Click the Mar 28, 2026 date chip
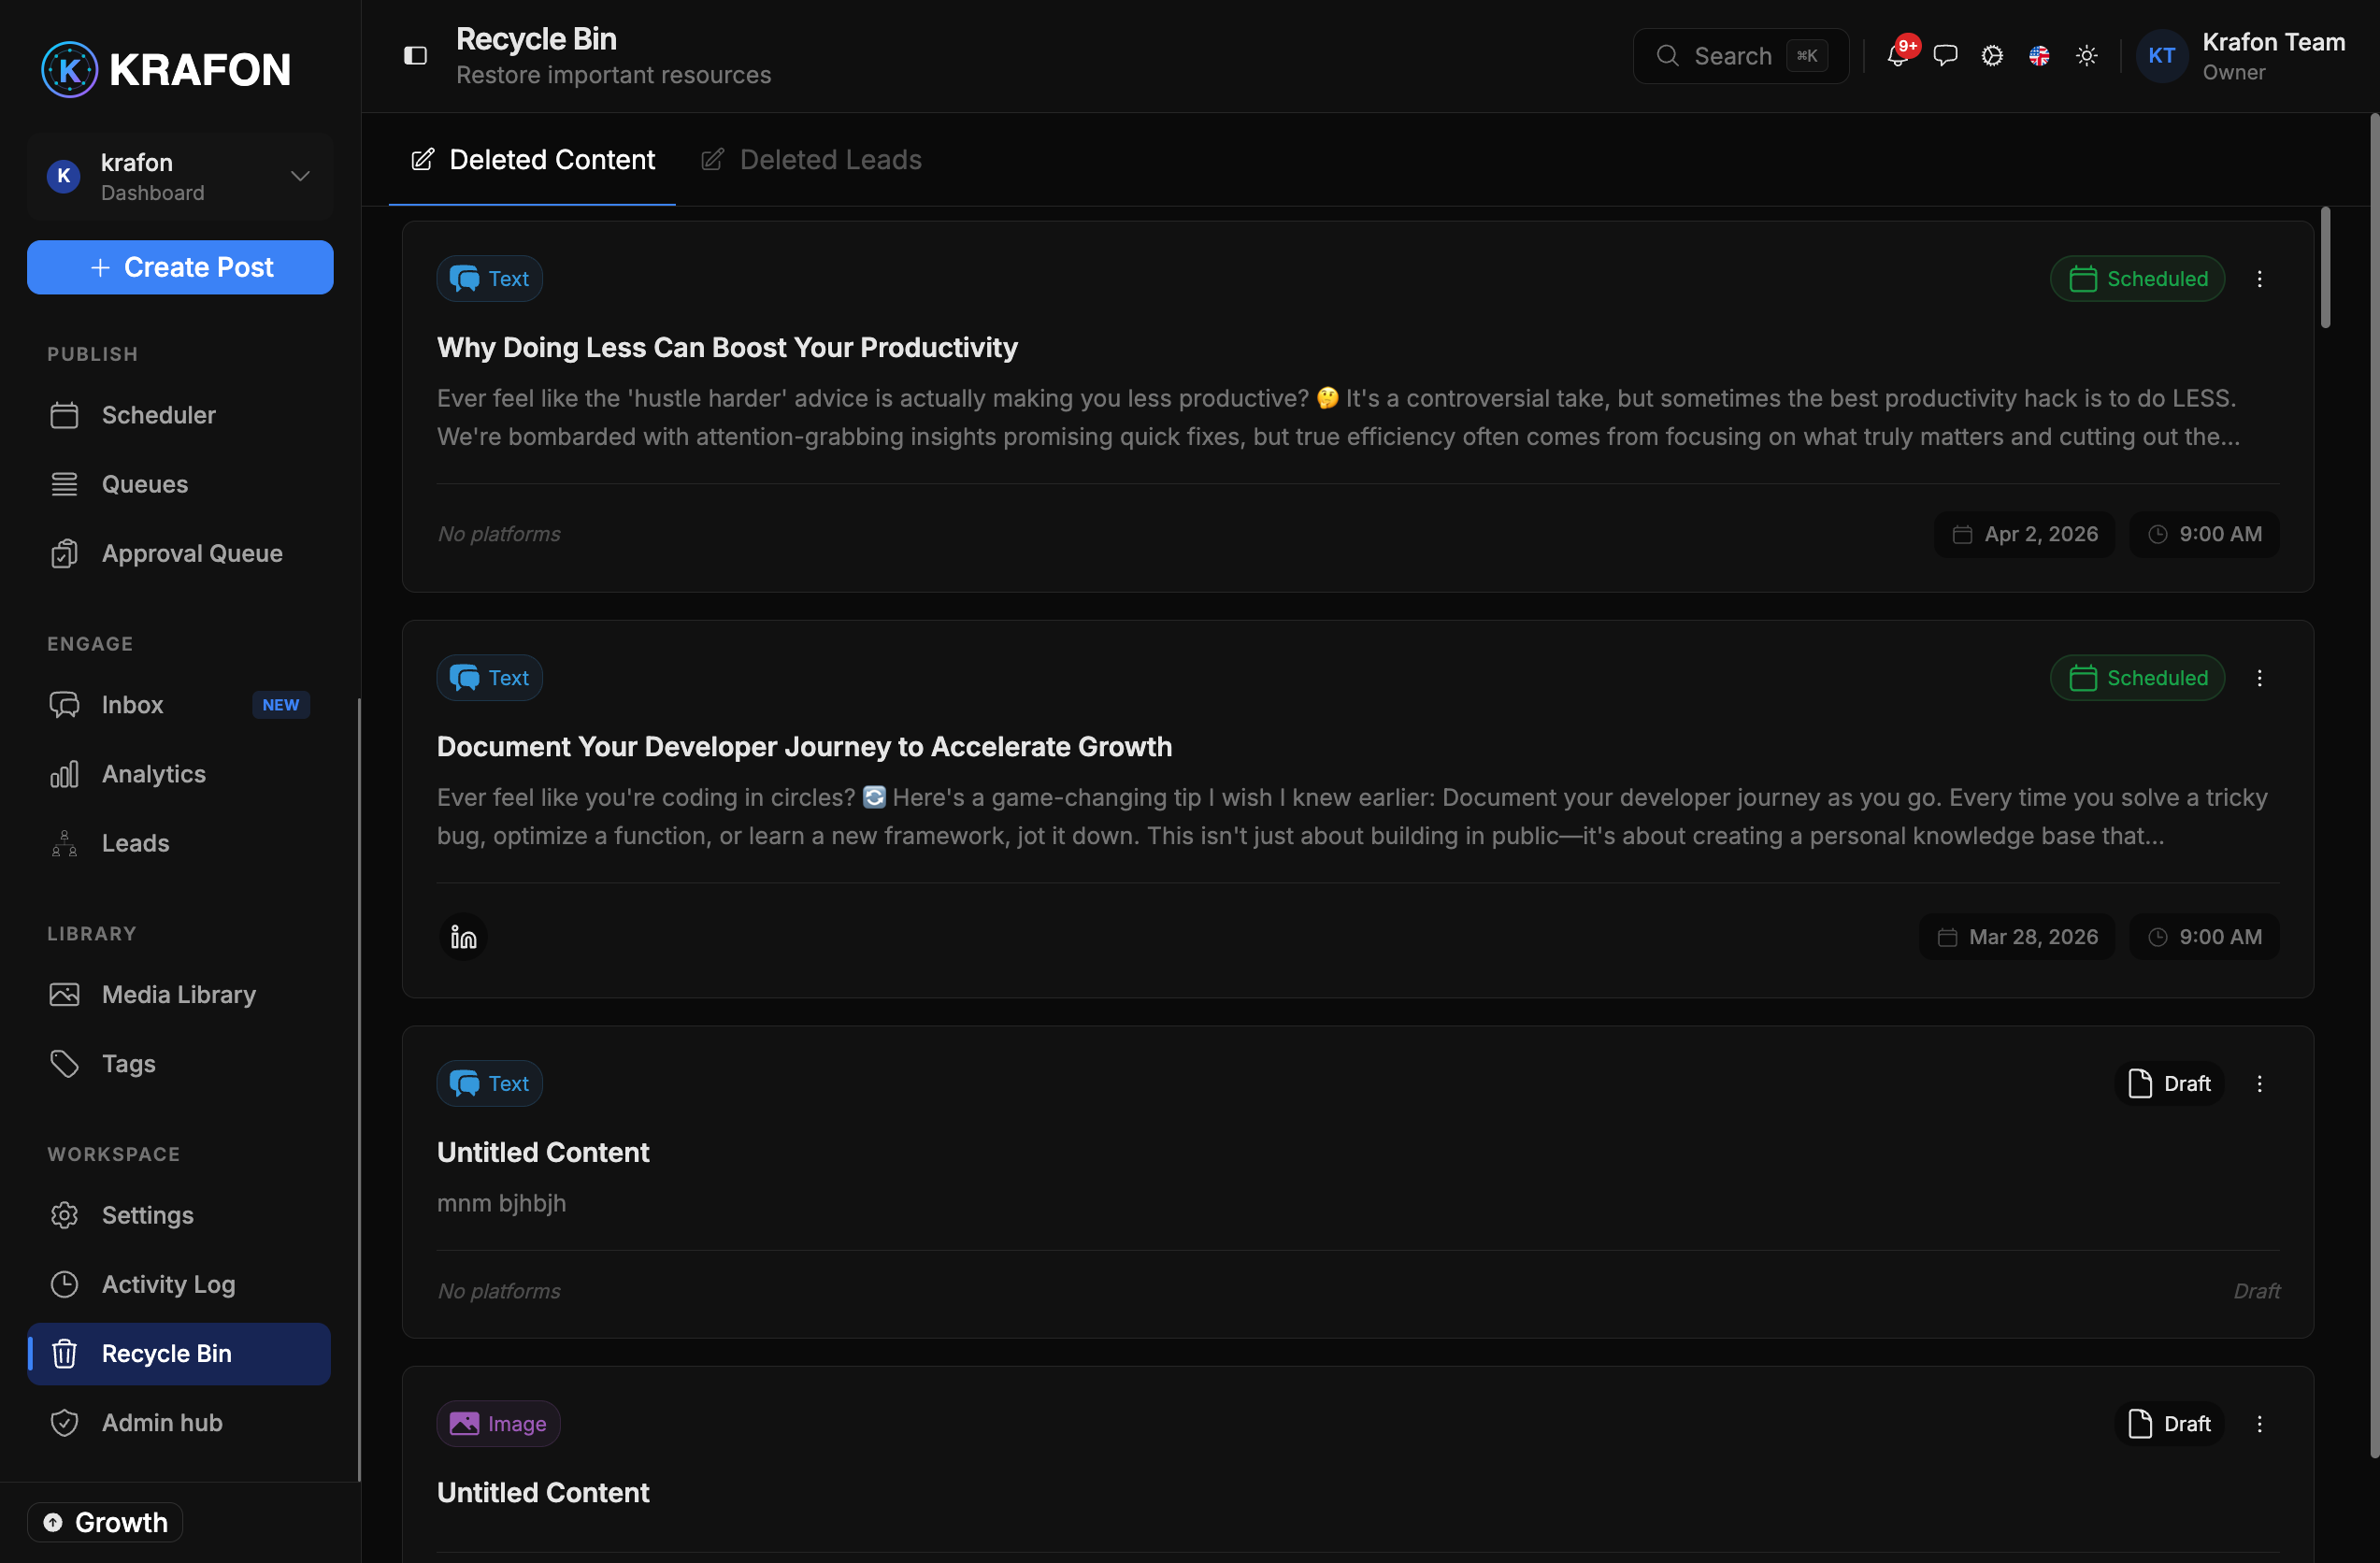Image resolution: width=2380 pixels, height=1563 pixels. tap(2018, 937)
